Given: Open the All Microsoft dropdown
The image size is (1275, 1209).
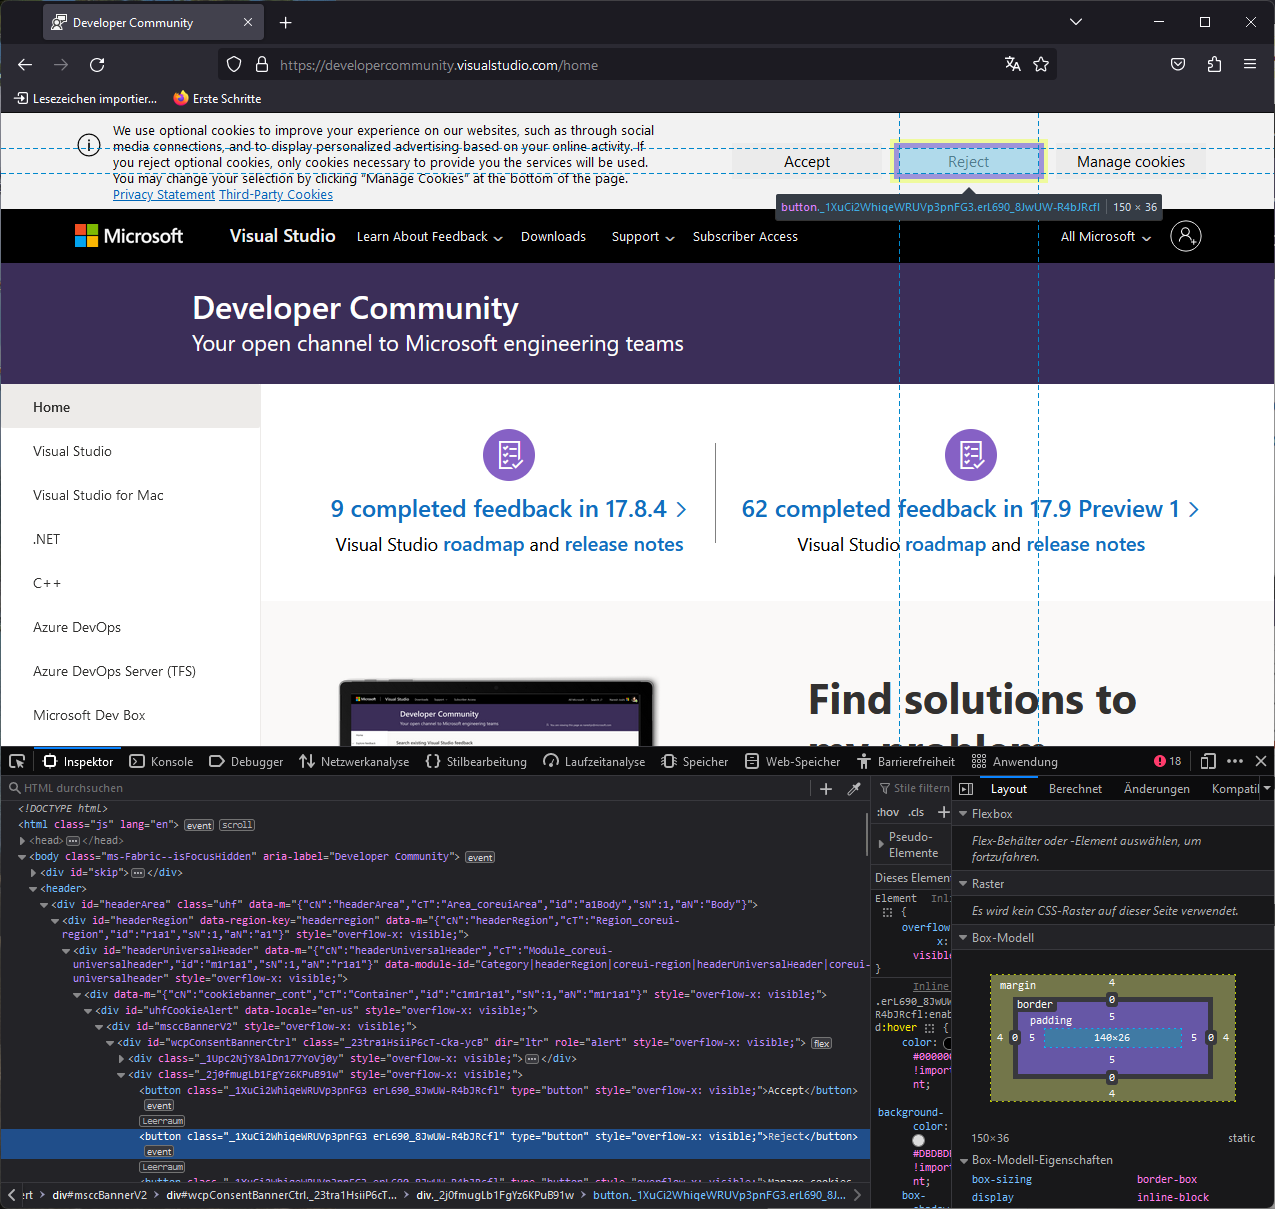Looking at the screenshot, I should tap(1104, 236).
